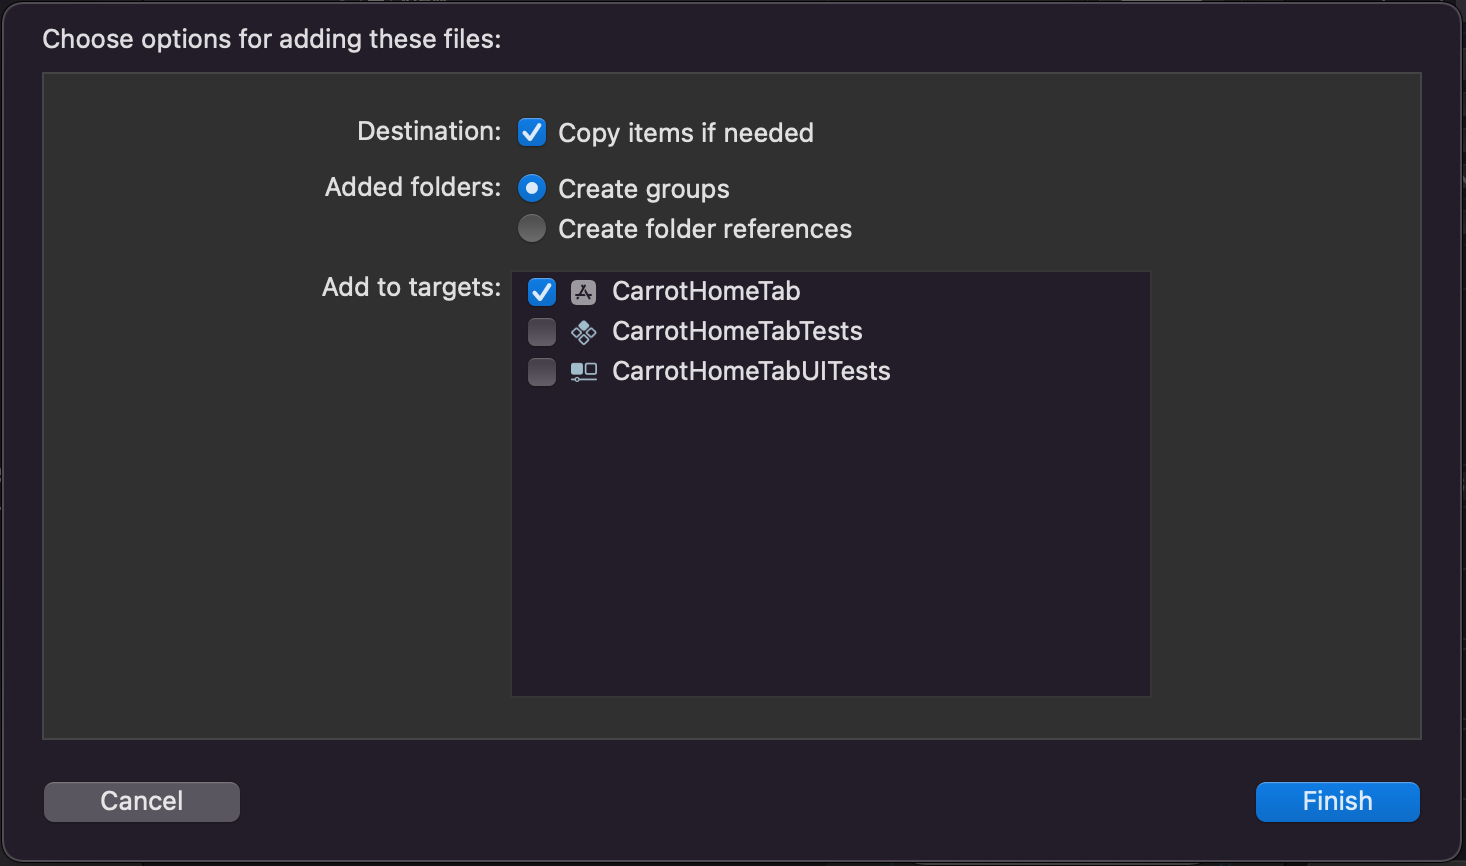Click the Create folder references label text
Screen dimensions: 1466x866
click(705, 229)
